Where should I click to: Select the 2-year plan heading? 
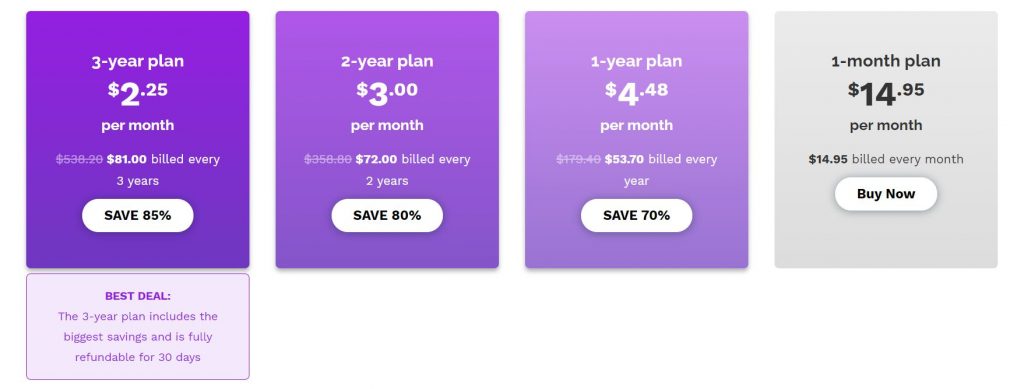coord(387,61)
